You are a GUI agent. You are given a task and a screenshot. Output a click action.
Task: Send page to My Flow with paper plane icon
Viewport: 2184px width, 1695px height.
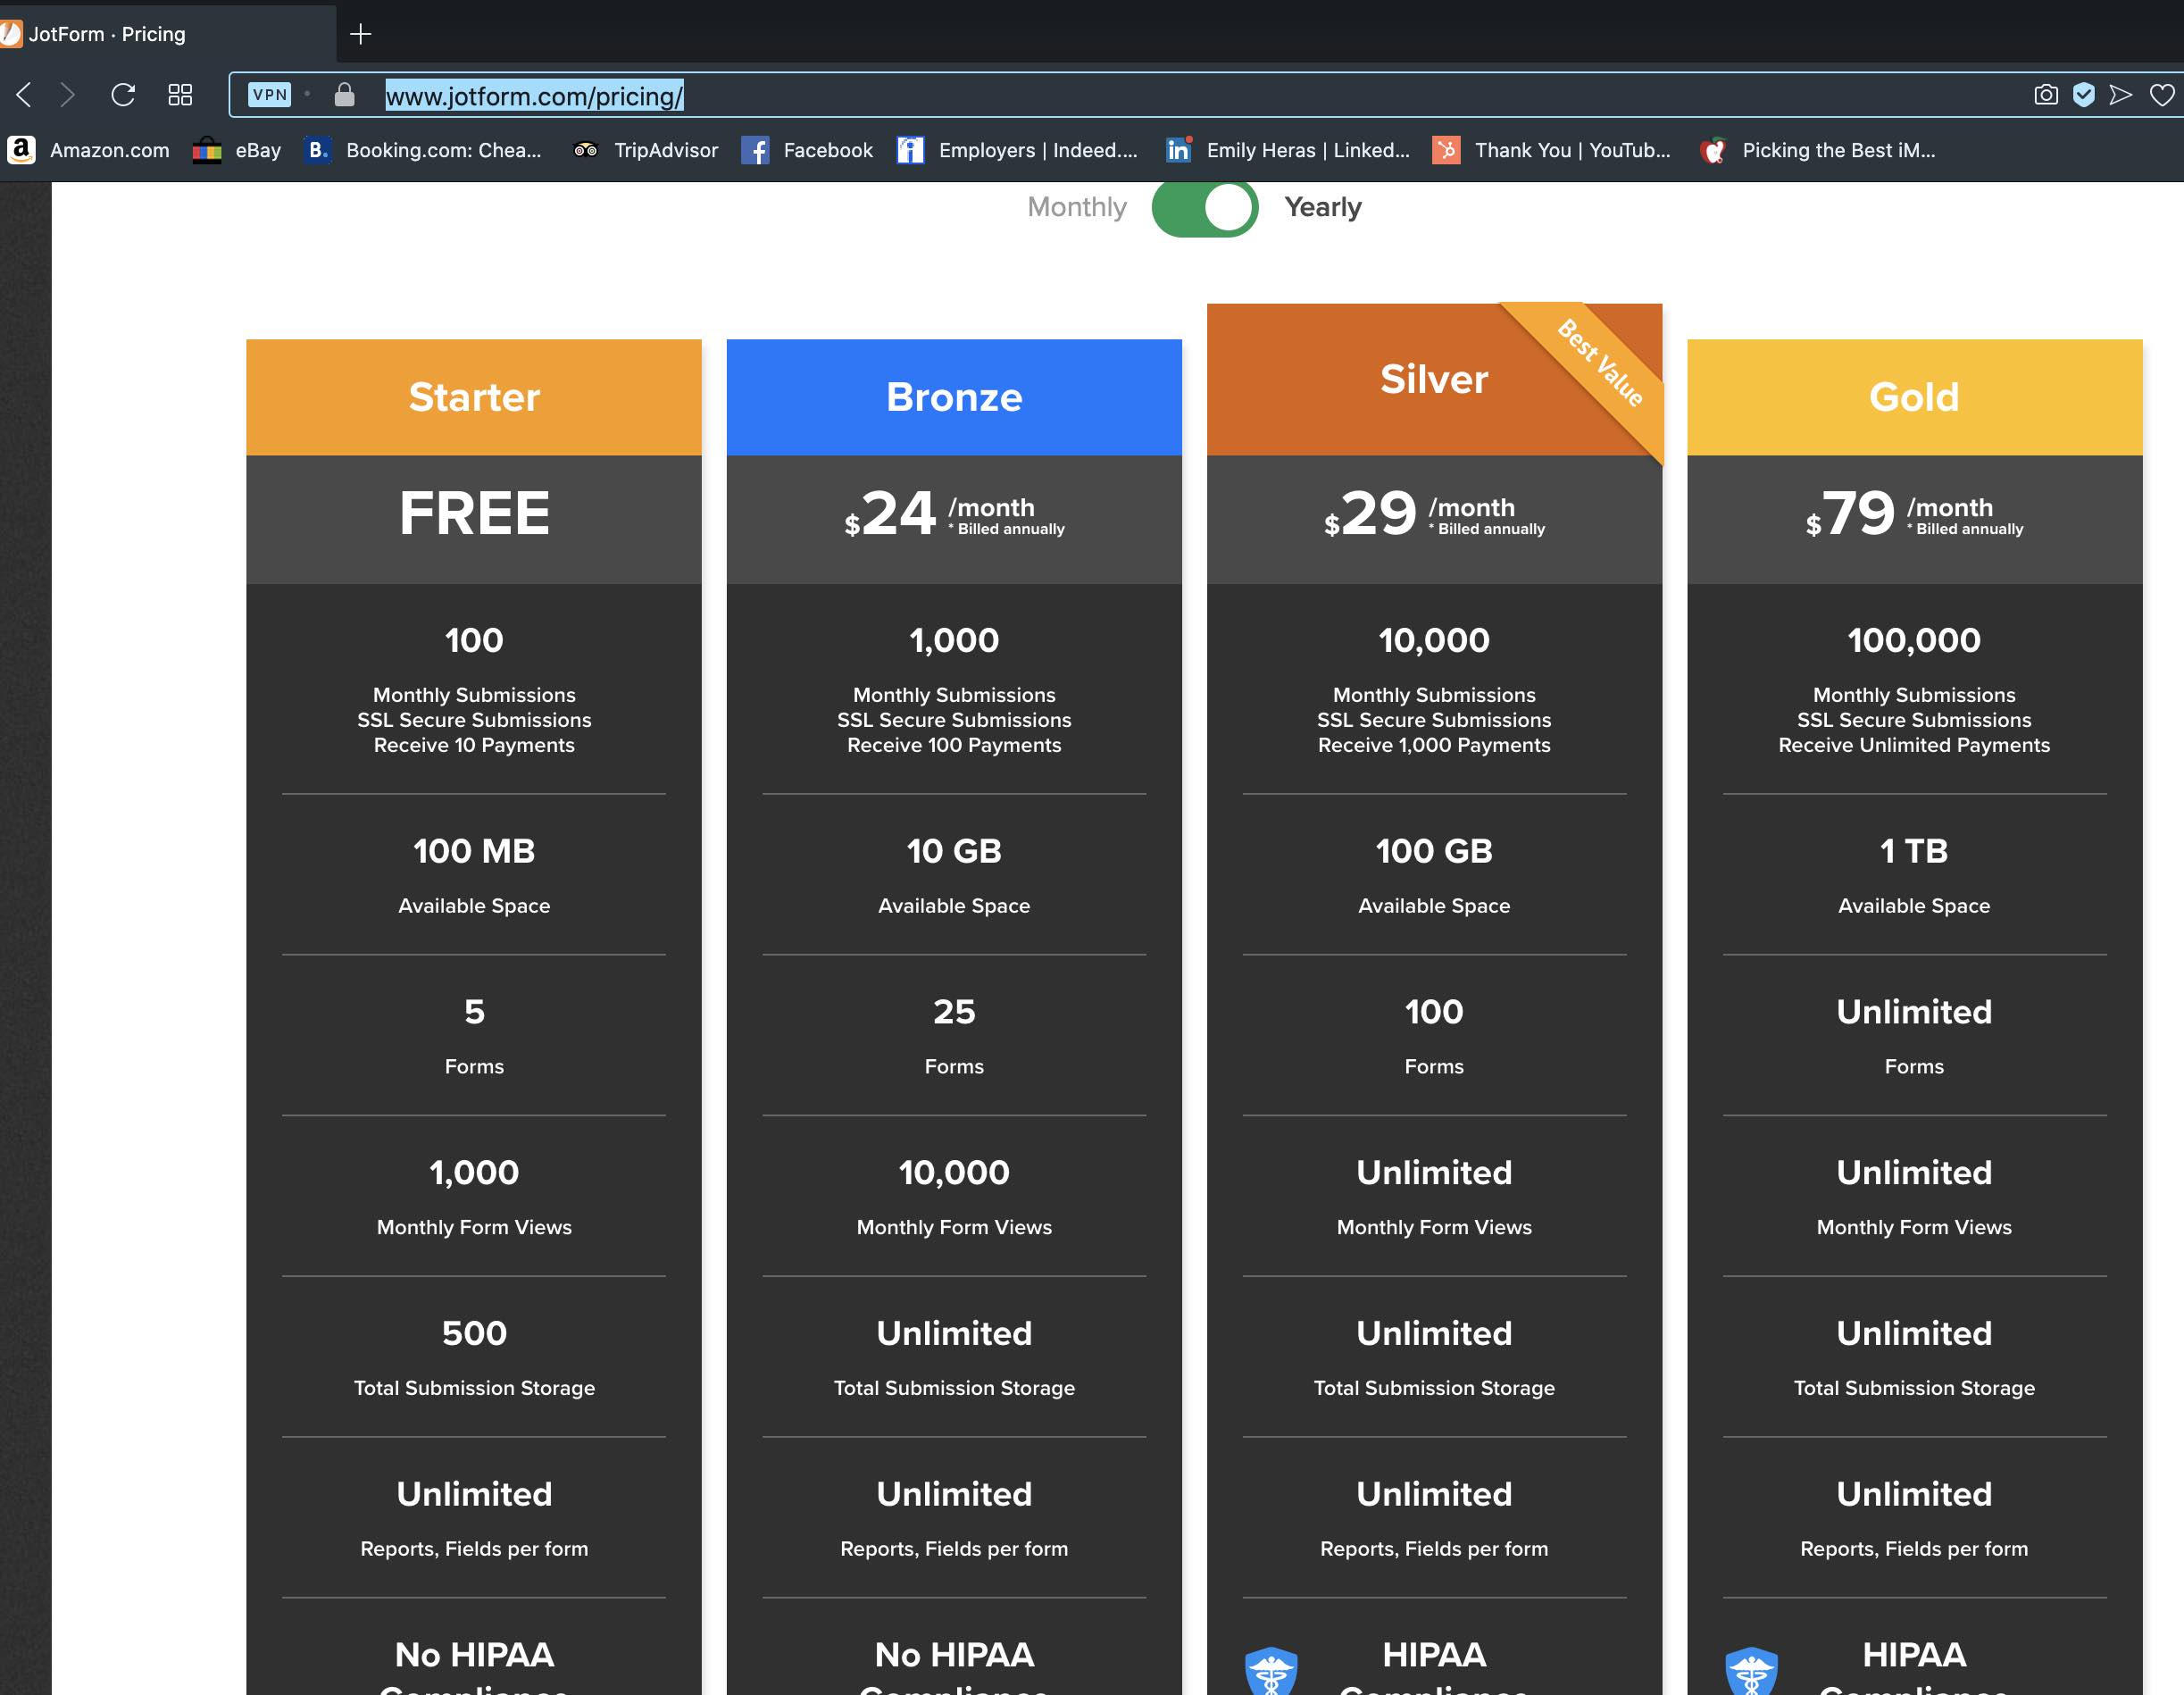pos(2121,95)
